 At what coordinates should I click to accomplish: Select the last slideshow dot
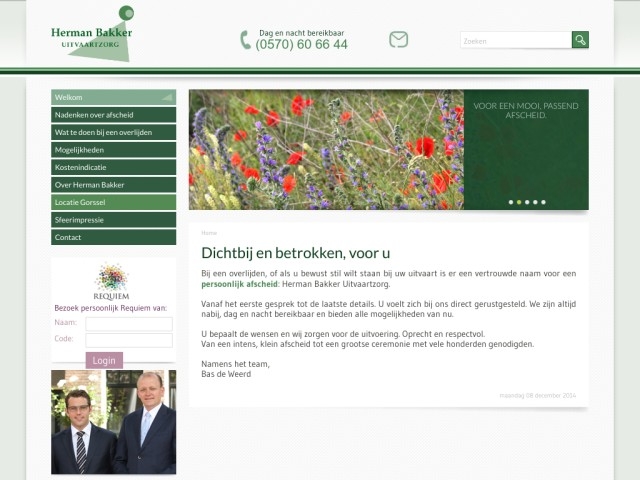[x=543, y=202]
